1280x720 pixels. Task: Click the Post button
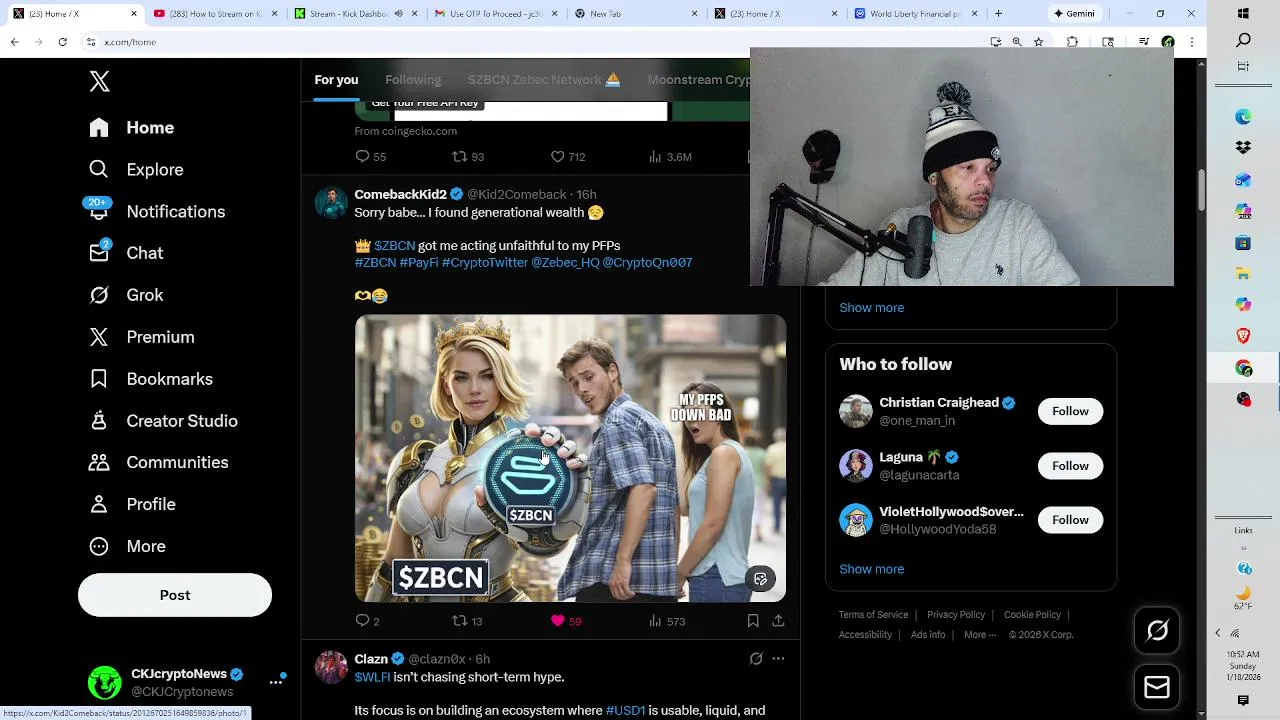175,595
